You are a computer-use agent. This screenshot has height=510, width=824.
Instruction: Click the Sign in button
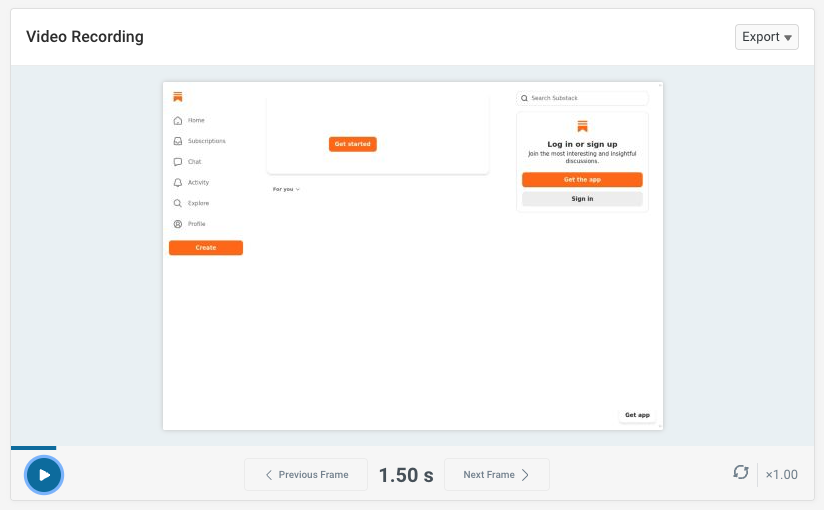click(582, 199)
